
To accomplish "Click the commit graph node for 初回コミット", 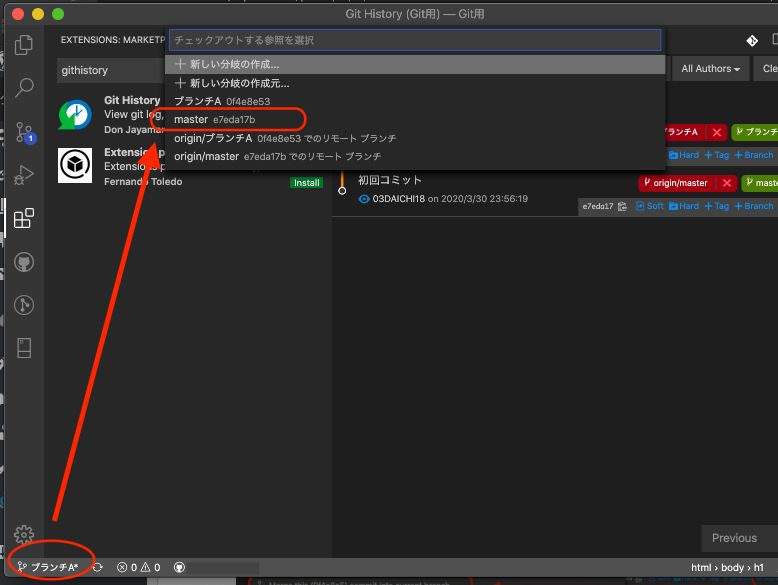I will pos(342,191).
